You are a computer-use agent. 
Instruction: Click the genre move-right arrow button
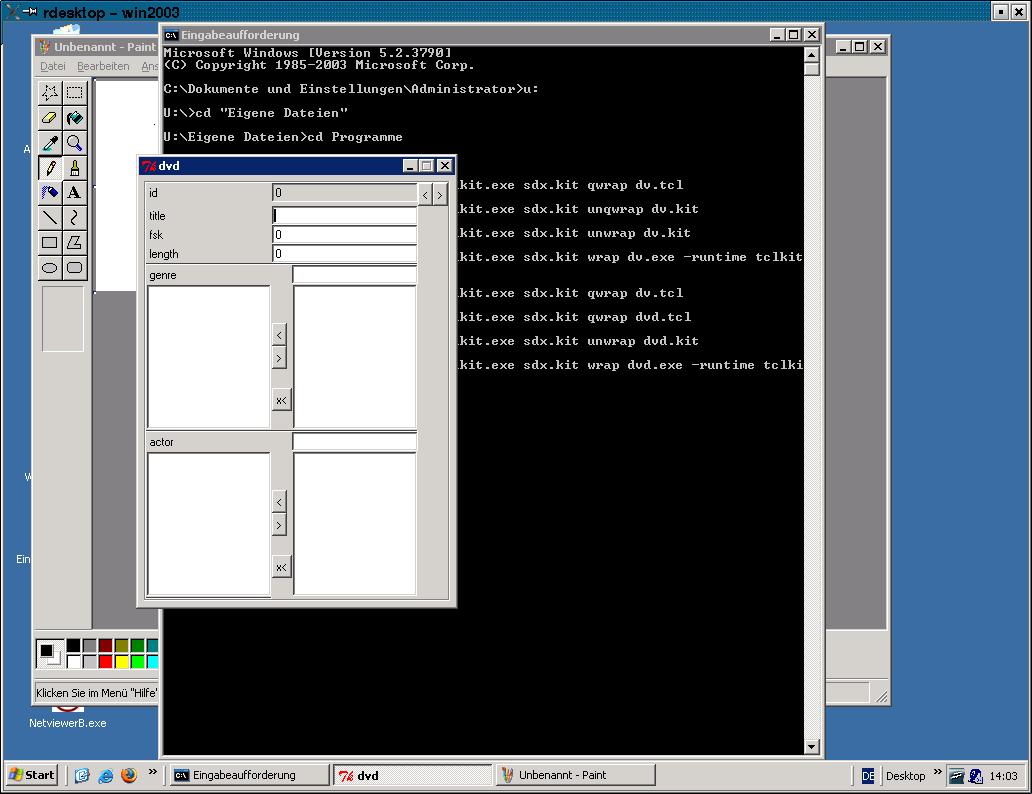(x=280, y=358)
